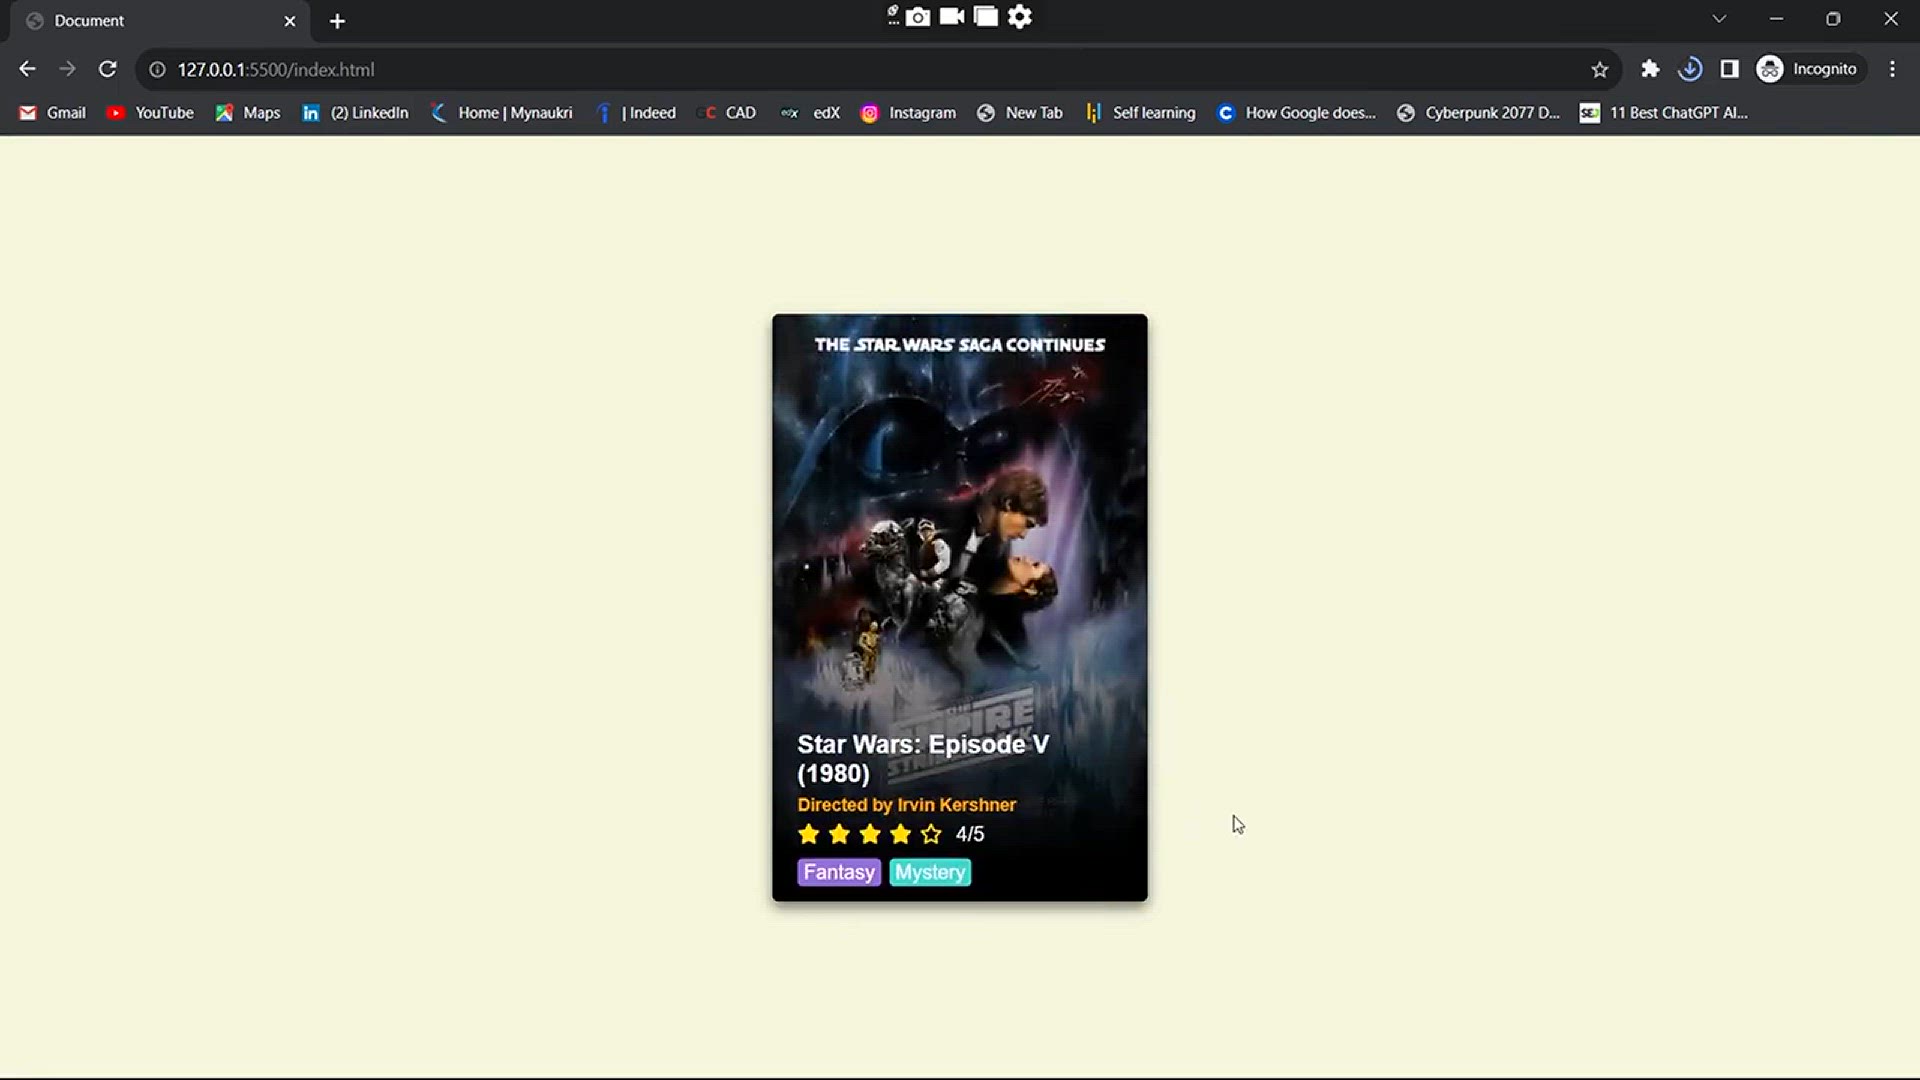The image size is (1920, 1080).
Task: Open the How Google does bookmark
Action: (x=1296, y=113)
